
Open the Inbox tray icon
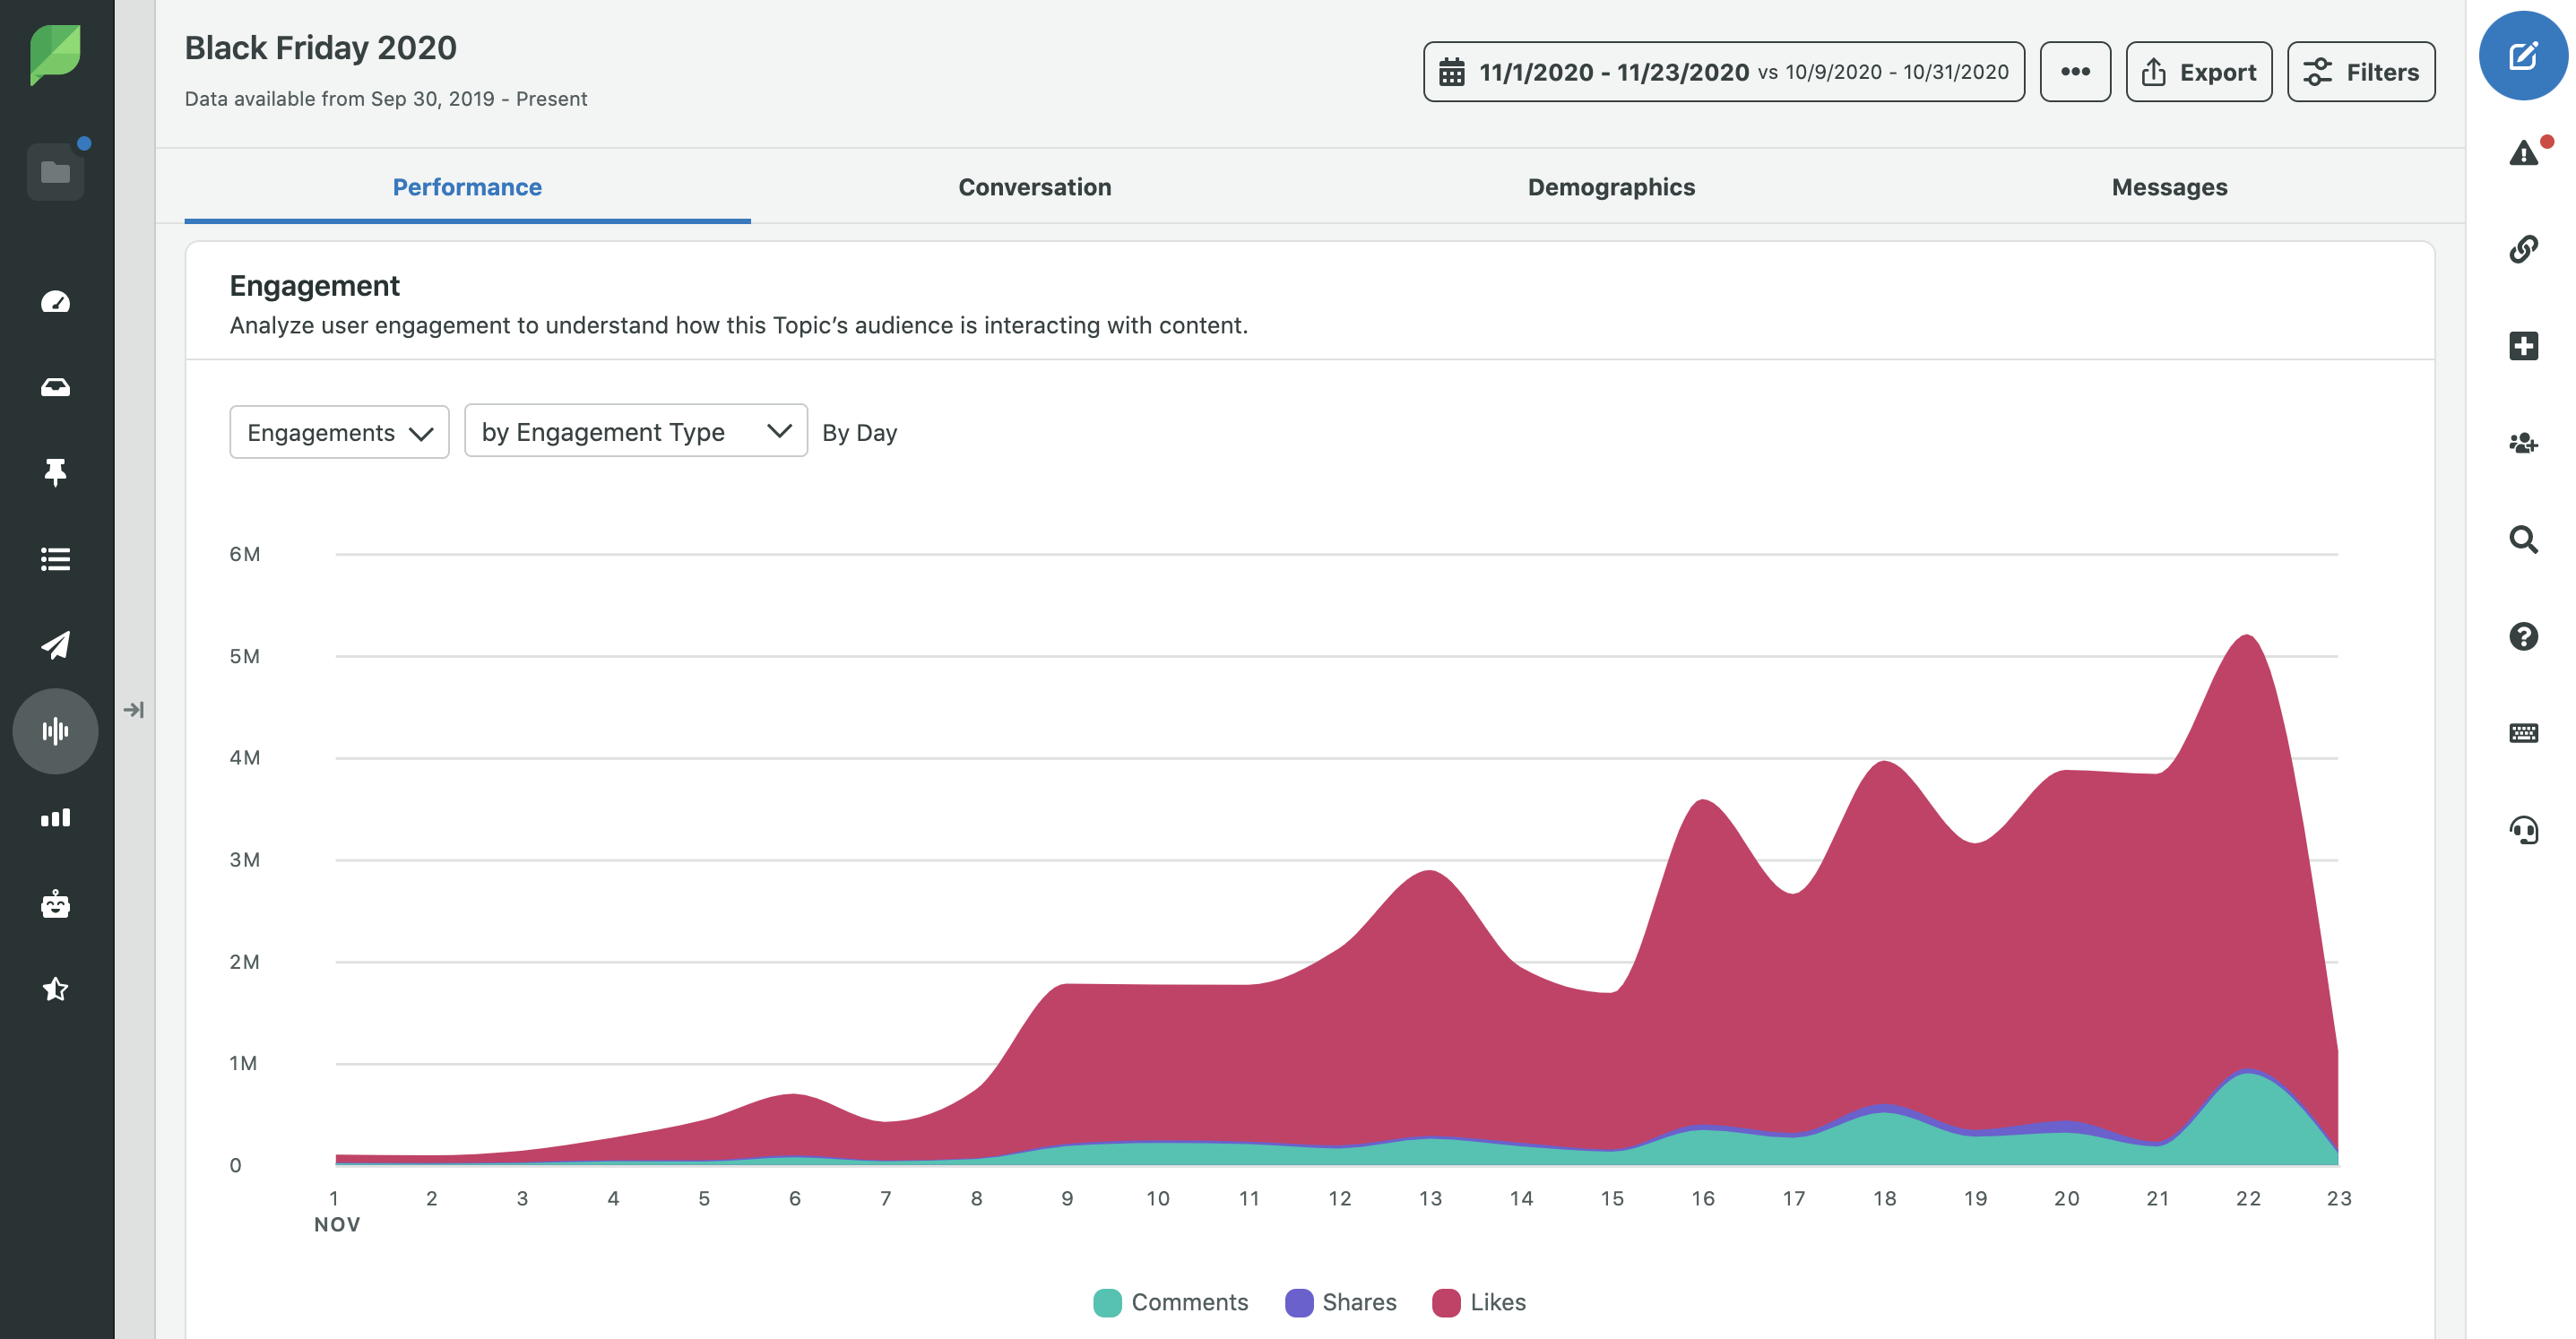pyautogui.click(x=55, y=387)
